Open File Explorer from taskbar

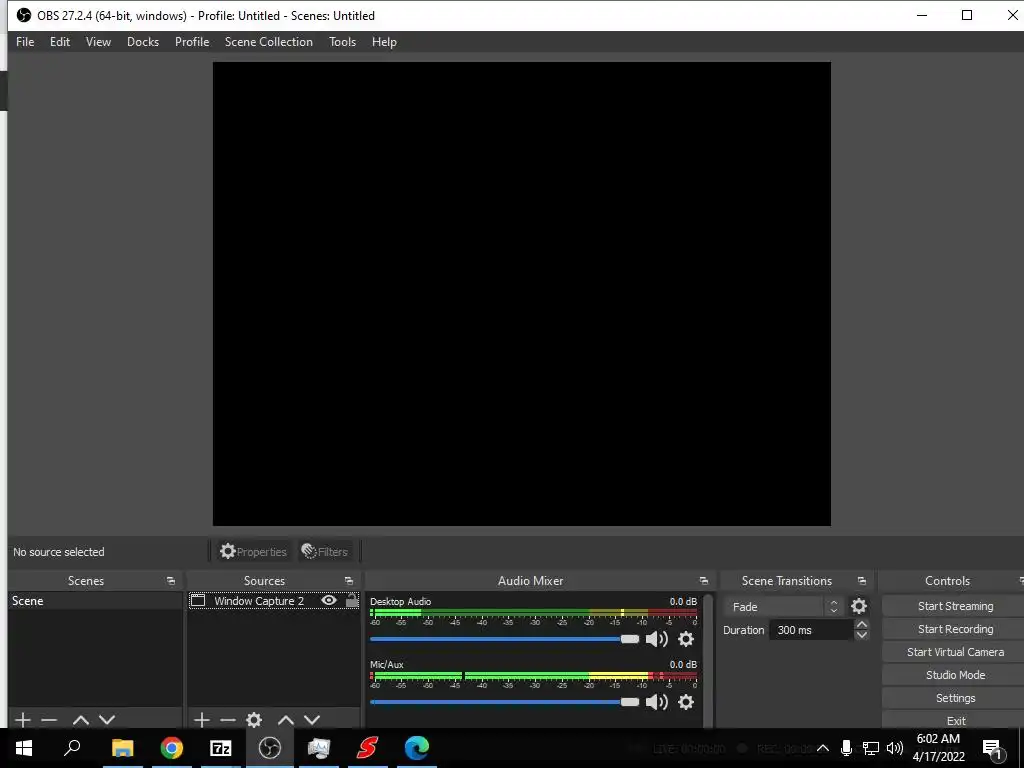[x=122, y=748]
